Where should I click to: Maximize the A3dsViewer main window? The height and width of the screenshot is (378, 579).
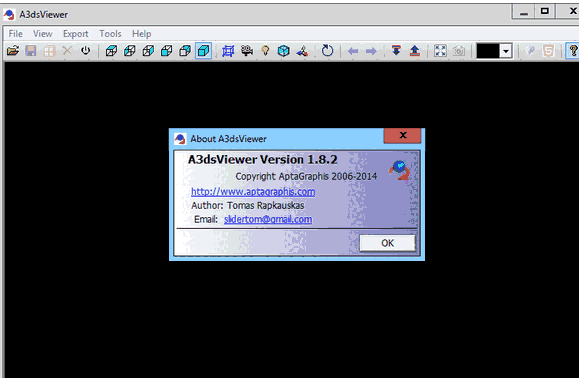[544, 11]
